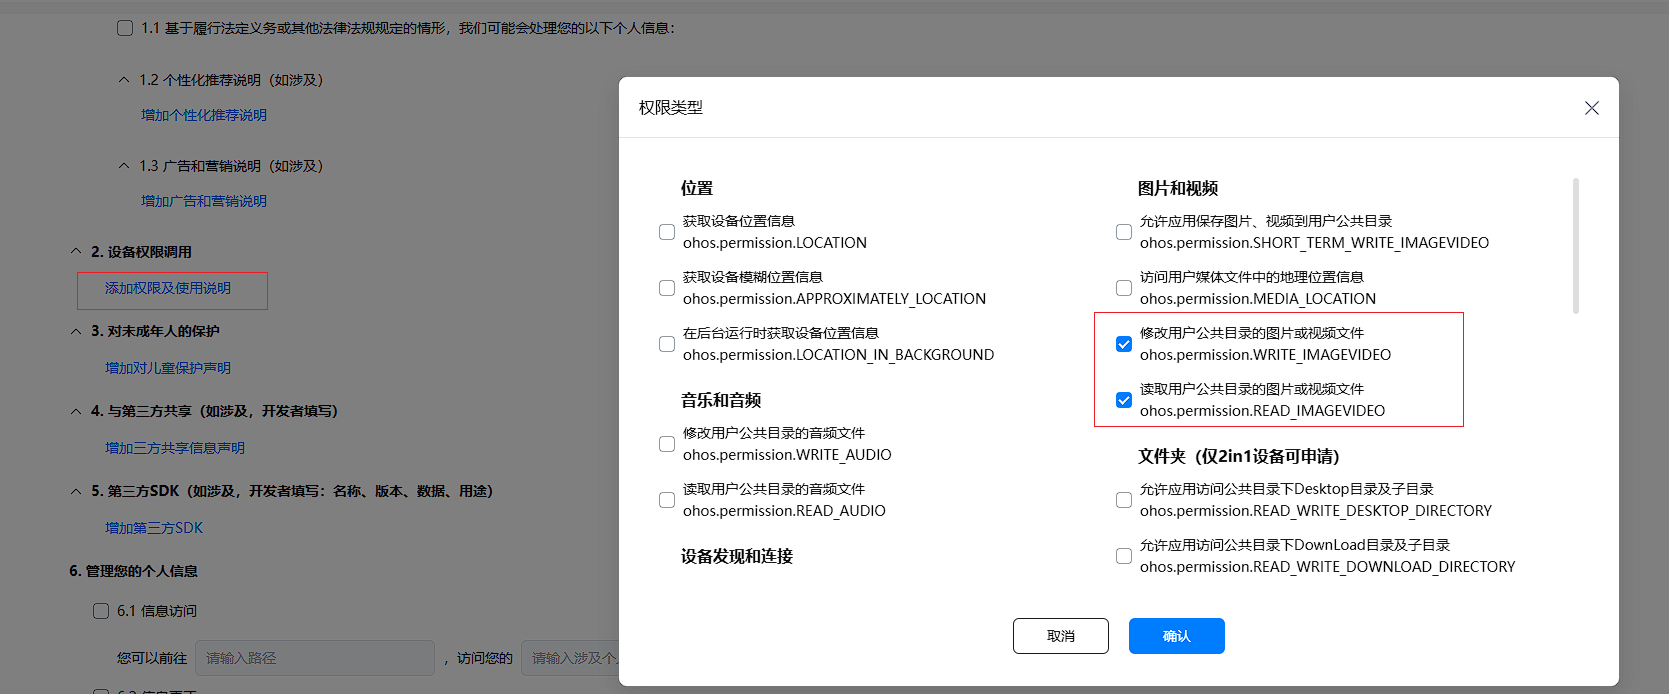Click the 确认 button
Image resolution: width=1669 pixels, height=694 pixels.
tap(1176, 636)
